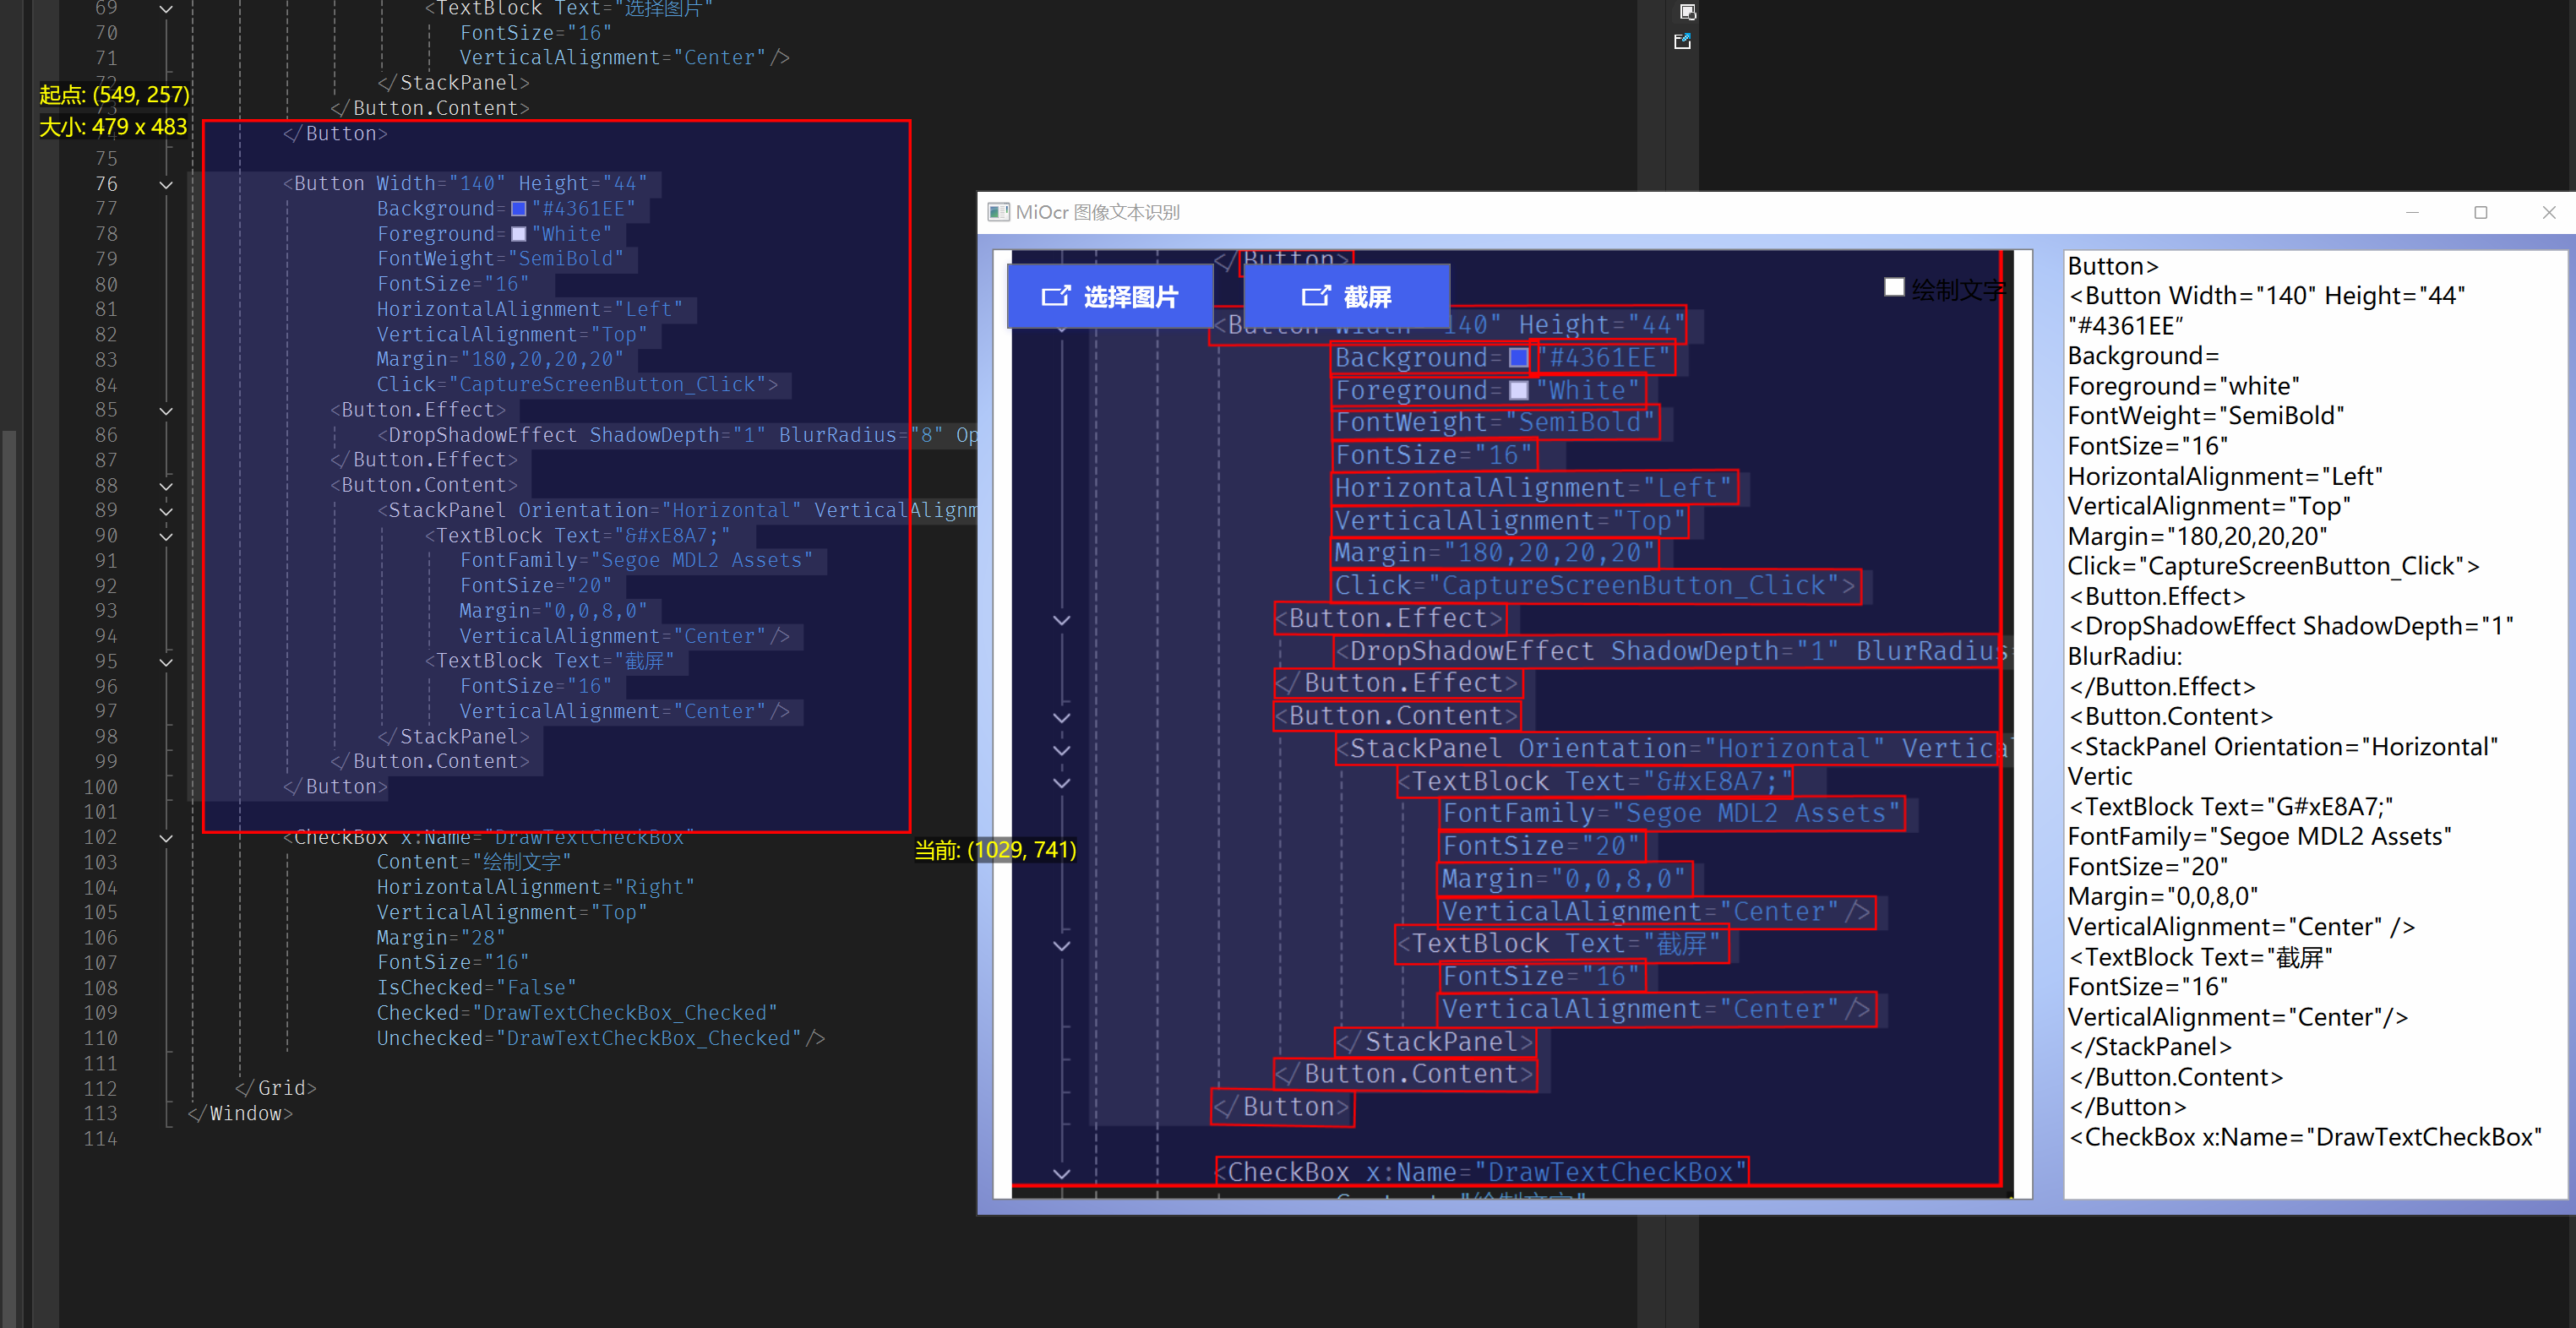Fold the 截屏 TextBlock at line 95

point(166,662)
